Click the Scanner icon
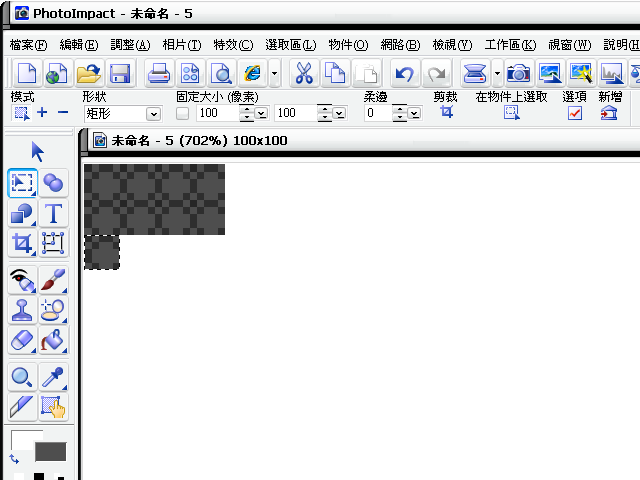 [475, 73]
